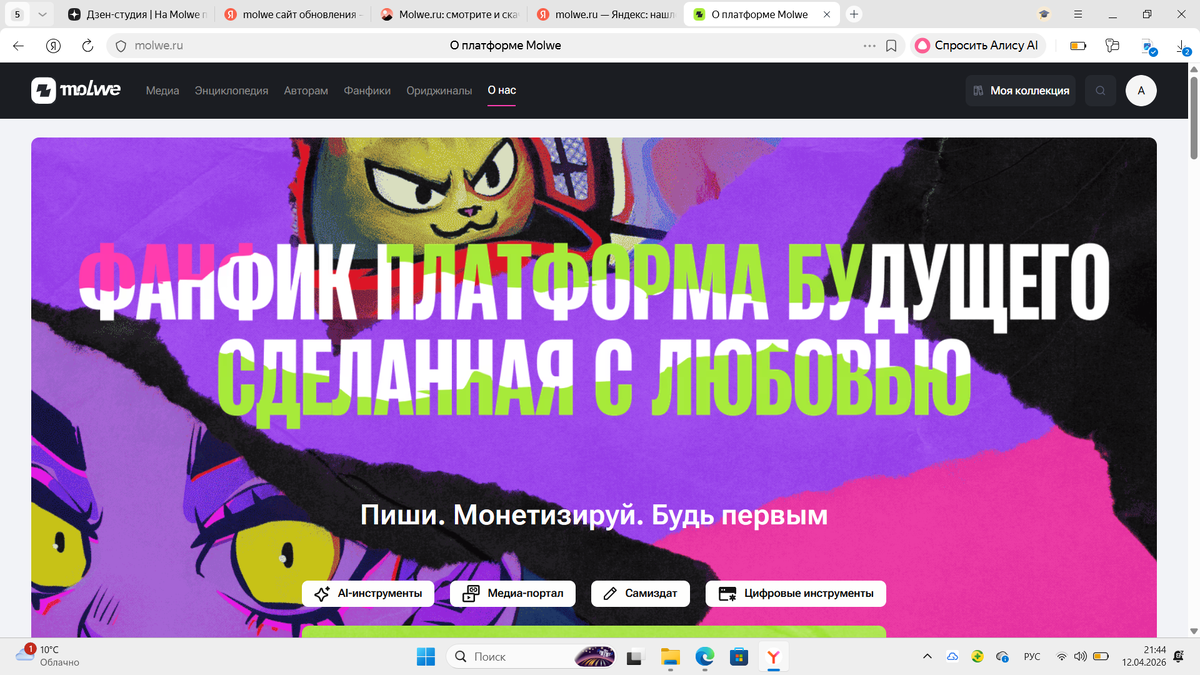1200x675 pixels.
Task: Click the 'AI-инструменты' chip
Action: (x=368, y=593)
